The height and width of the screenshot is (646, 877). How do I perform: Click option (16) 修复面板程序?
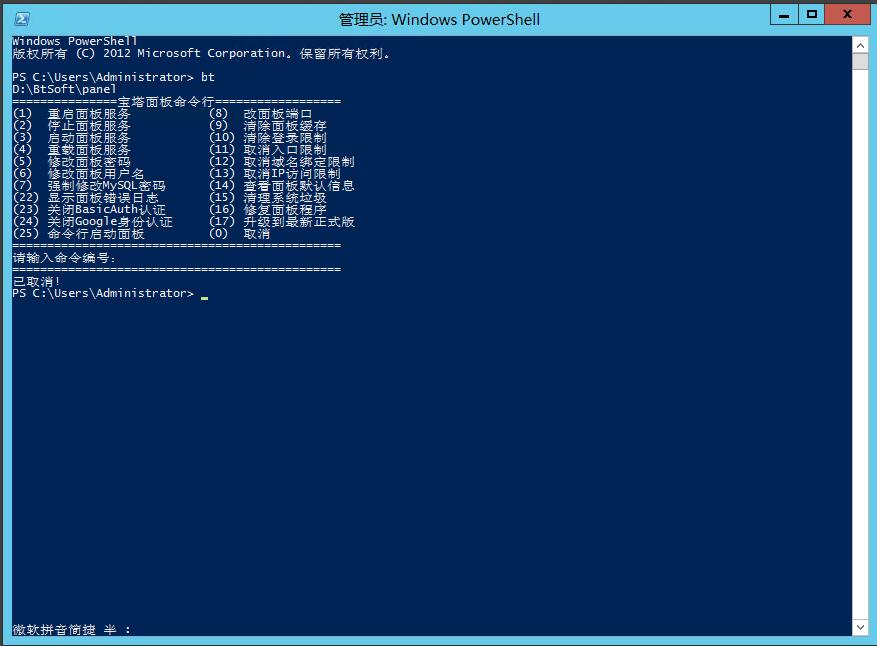(268, 210)
